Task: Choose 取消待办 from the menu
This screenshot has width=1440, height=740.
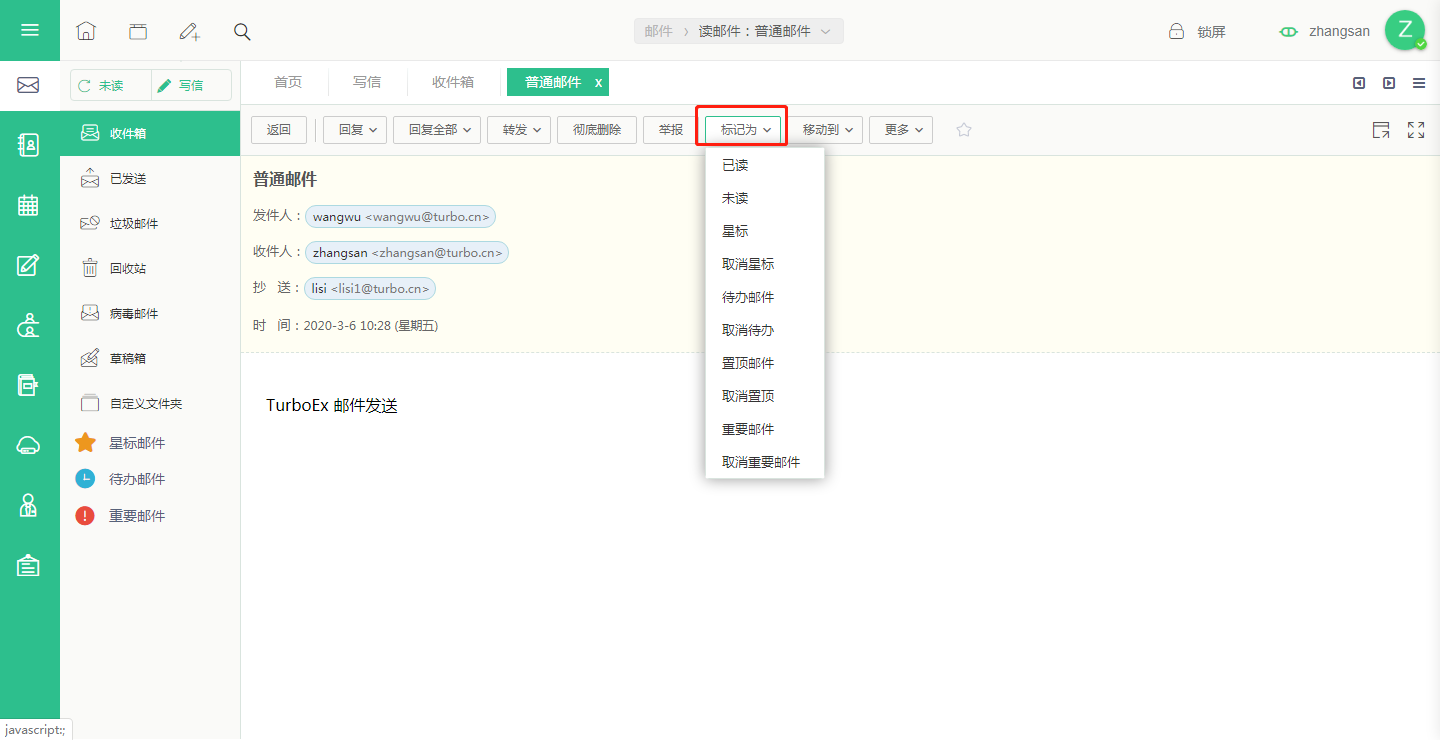Action: point(765,330)
